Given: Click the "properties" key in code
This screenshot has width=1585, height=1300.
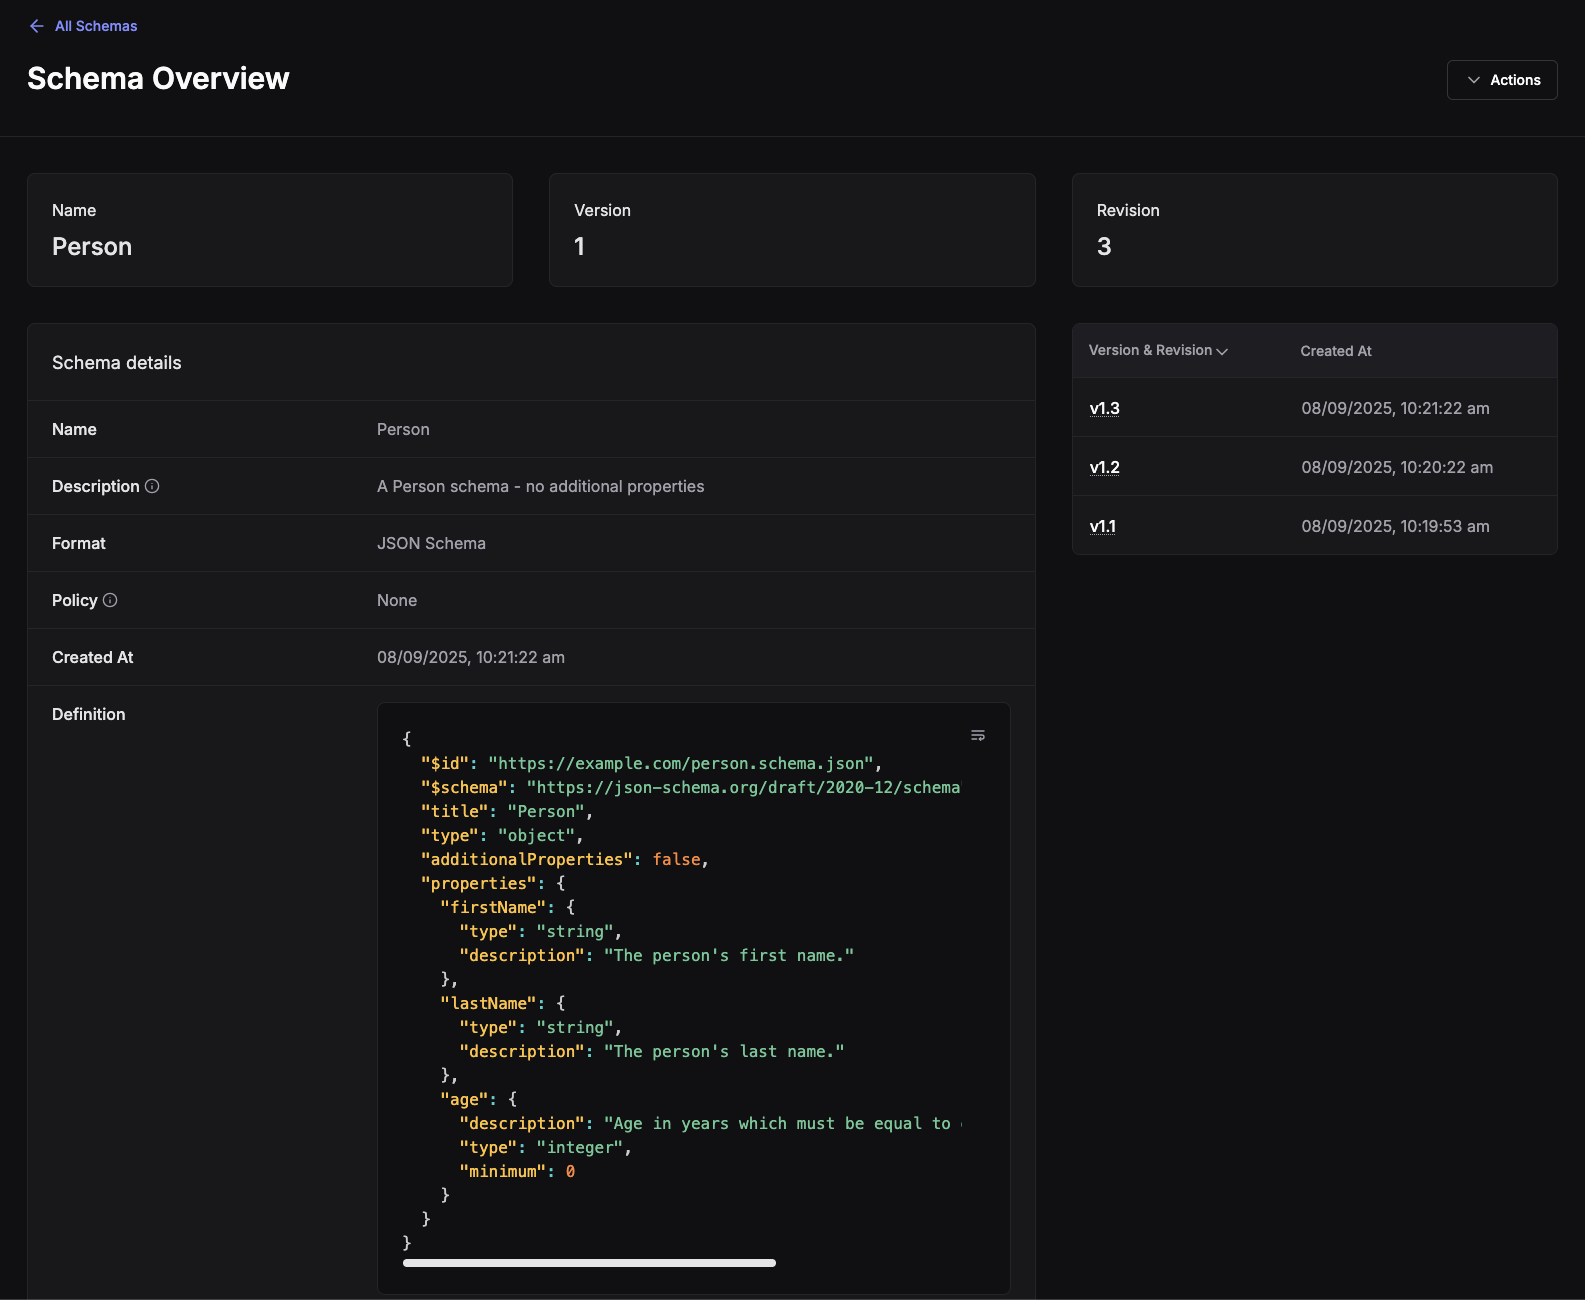Looking at the screenshot, I should [478, 883].
